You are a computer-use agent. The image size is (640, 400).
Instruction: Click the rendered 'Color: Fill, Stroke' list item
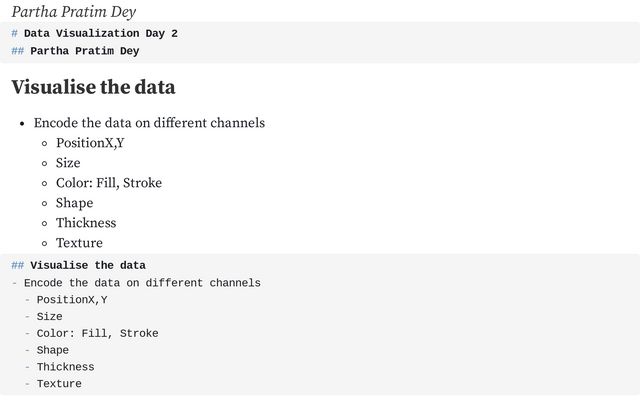click(x=109, y=183)
